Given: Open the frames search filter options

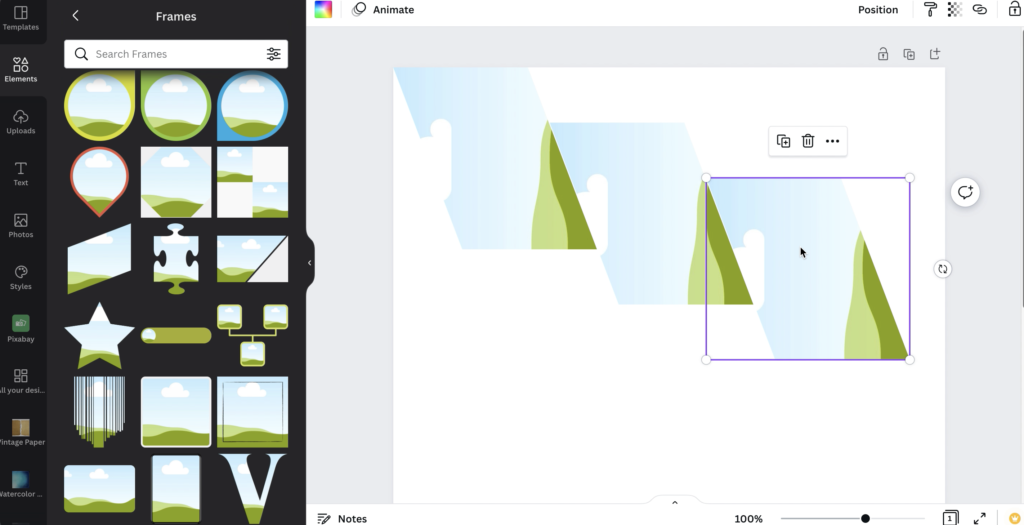Looking at the screenshot, I should pos(274,54).
